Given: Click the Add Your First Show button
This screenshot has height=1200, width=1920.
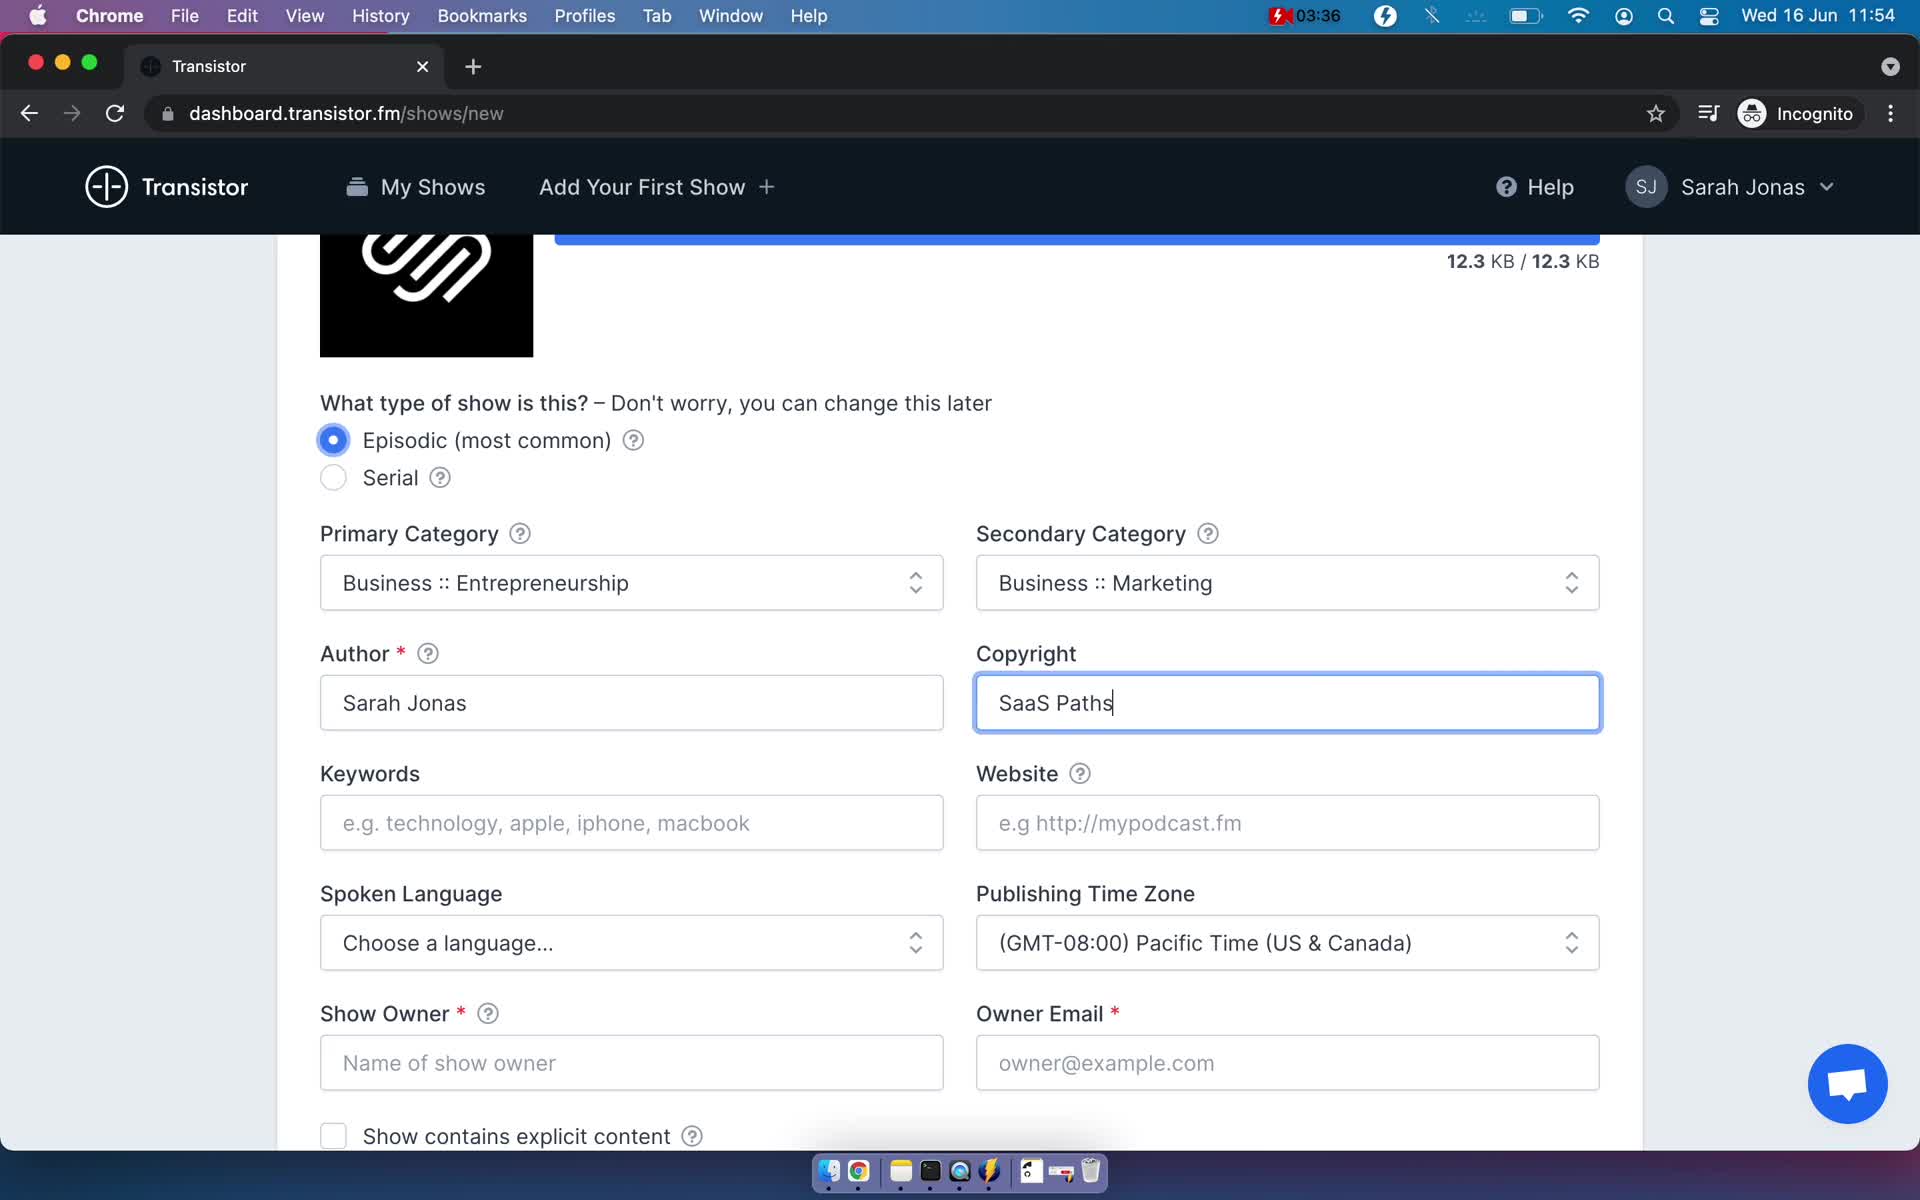Looking at the screenshot, I should click(655, 187).
